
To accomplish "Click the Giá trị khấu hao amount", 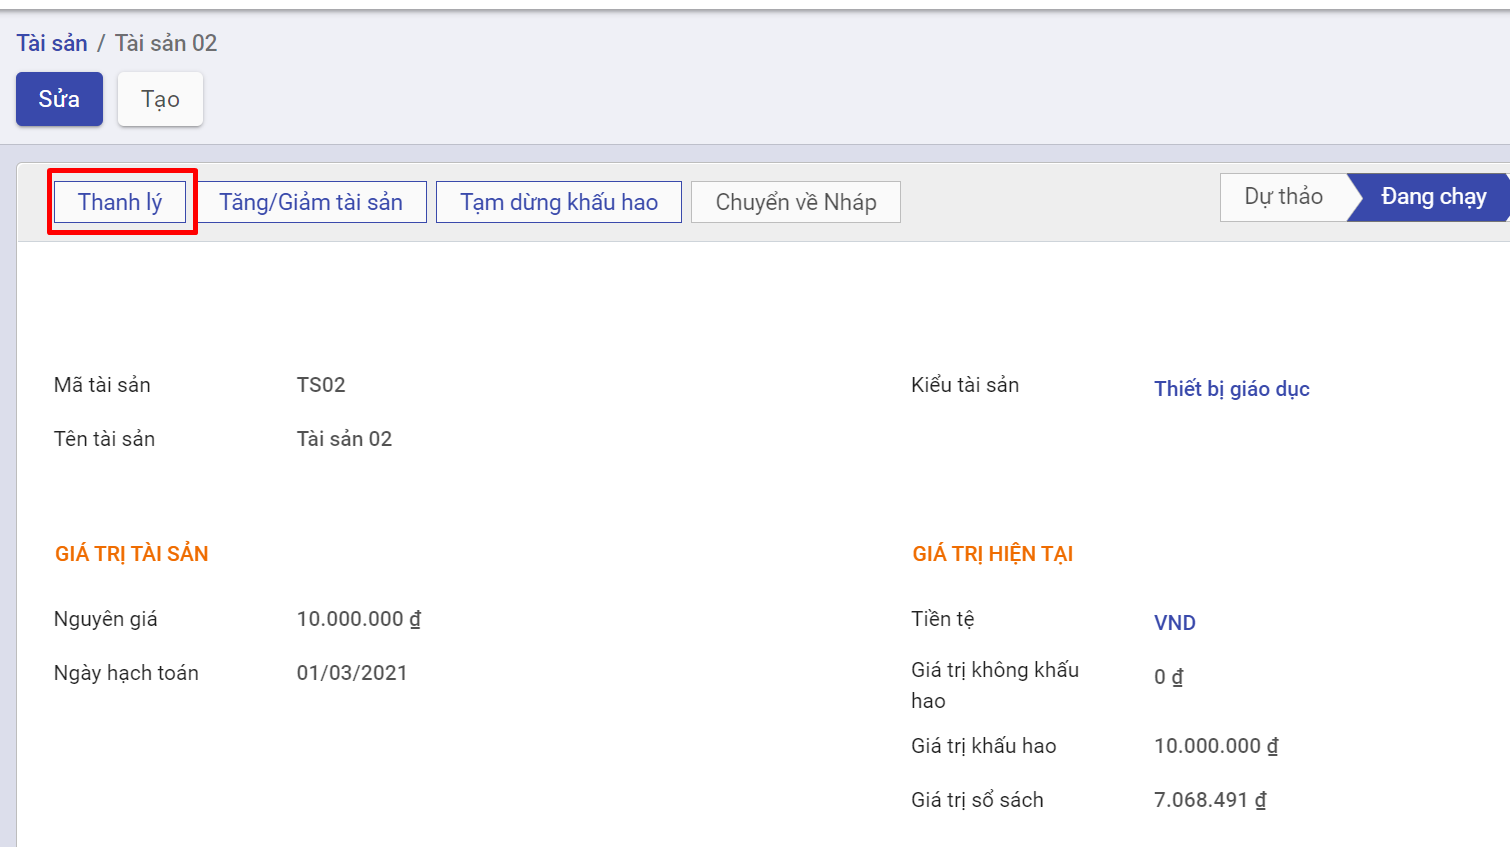I will [x=1215, y=746].
